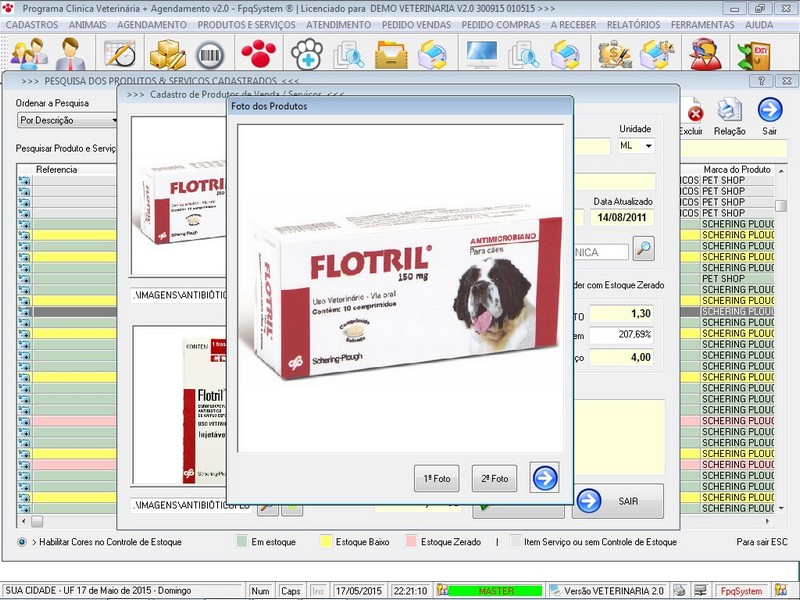The image size is (800, 600).
Task: Open the A RECEBER menu
Action: [x=573, y=24]
